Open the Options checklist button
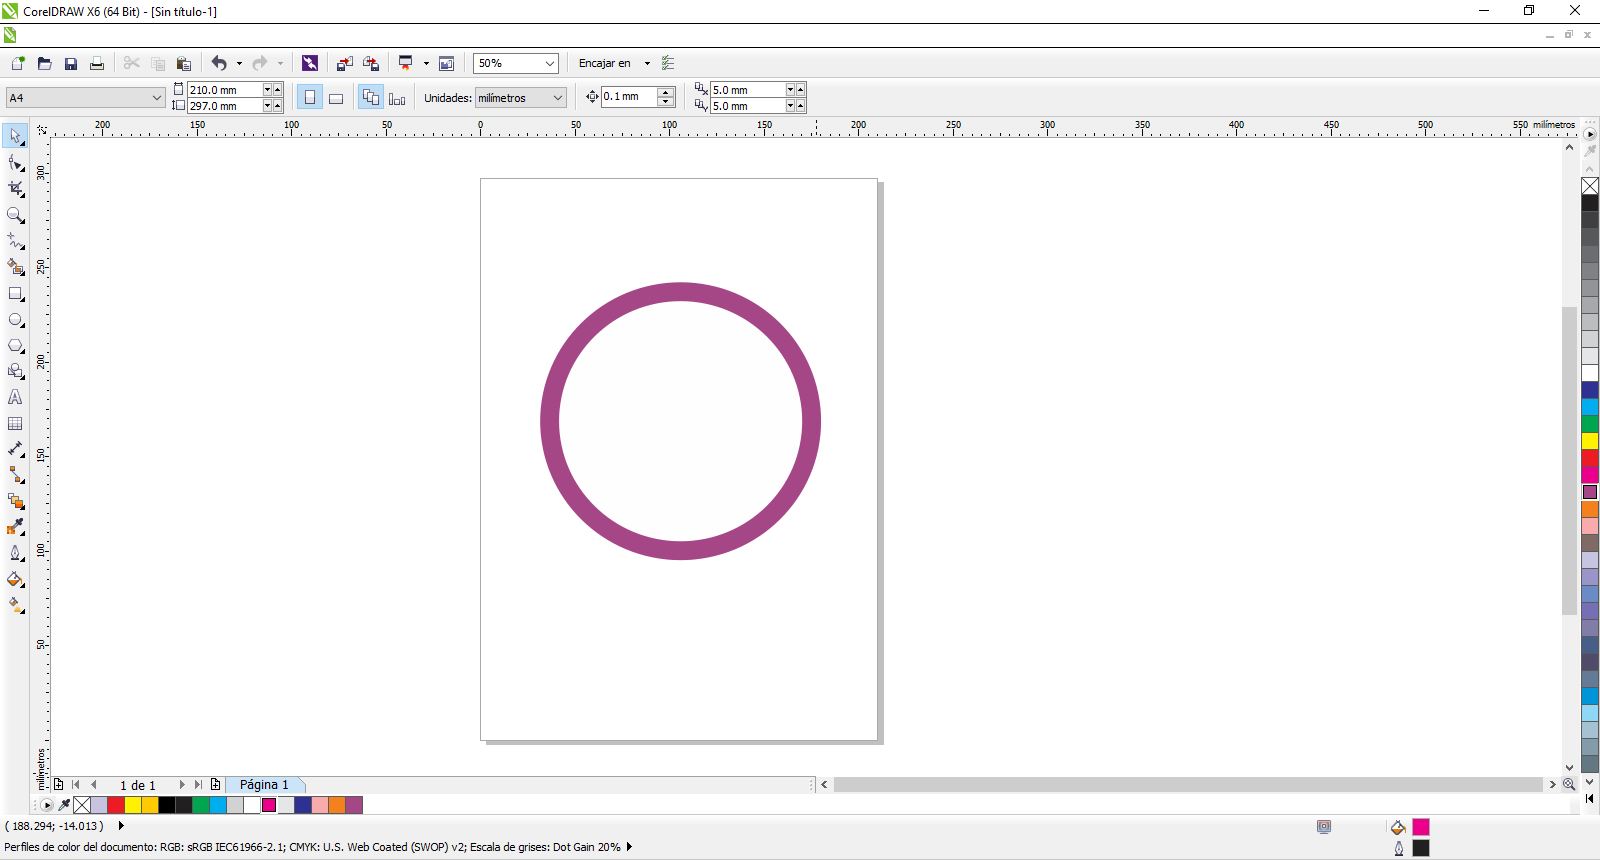 pyautogui.click(x=669, y=64)
